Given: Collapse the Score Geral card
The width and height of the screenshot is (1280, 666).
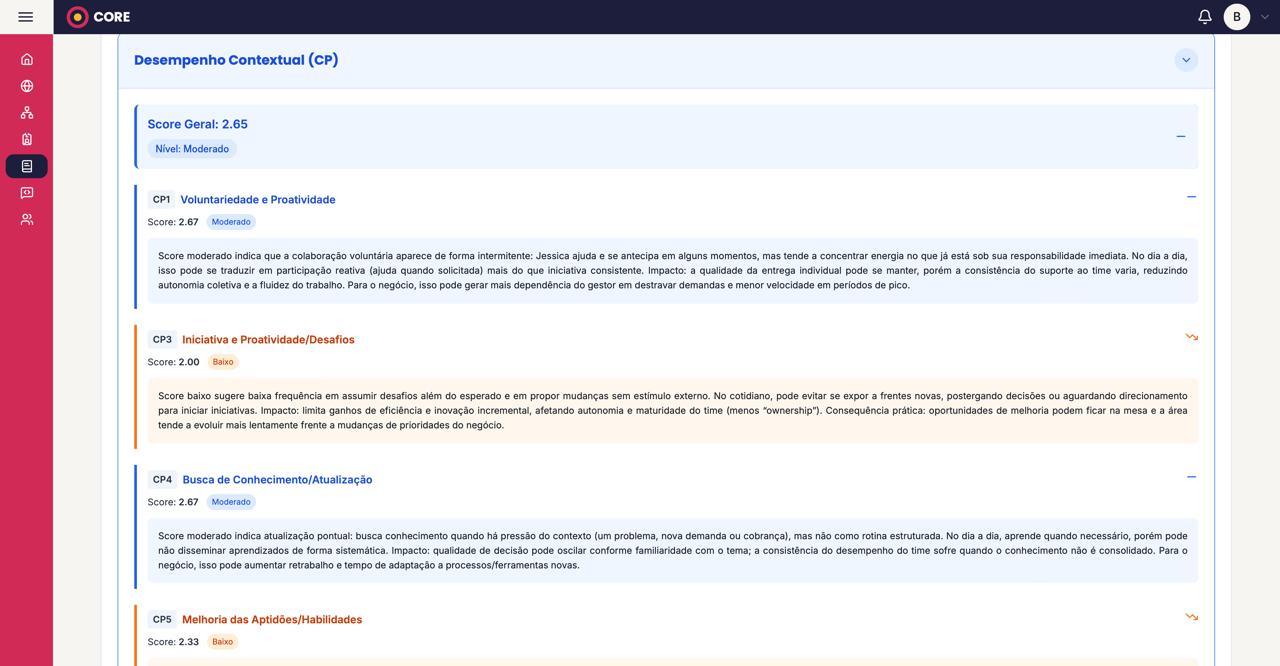Looking at the screenshot, I should (1181, 136).
